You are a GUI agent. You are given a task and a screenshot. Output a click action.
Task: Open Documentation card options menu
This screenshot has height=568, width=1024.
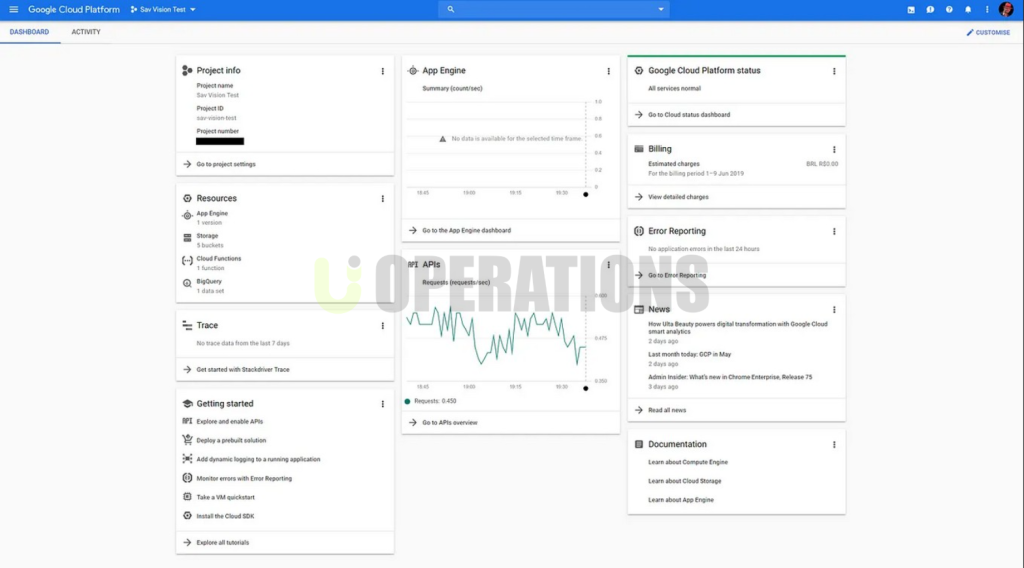pyautogui.click(x=834, y=445)
